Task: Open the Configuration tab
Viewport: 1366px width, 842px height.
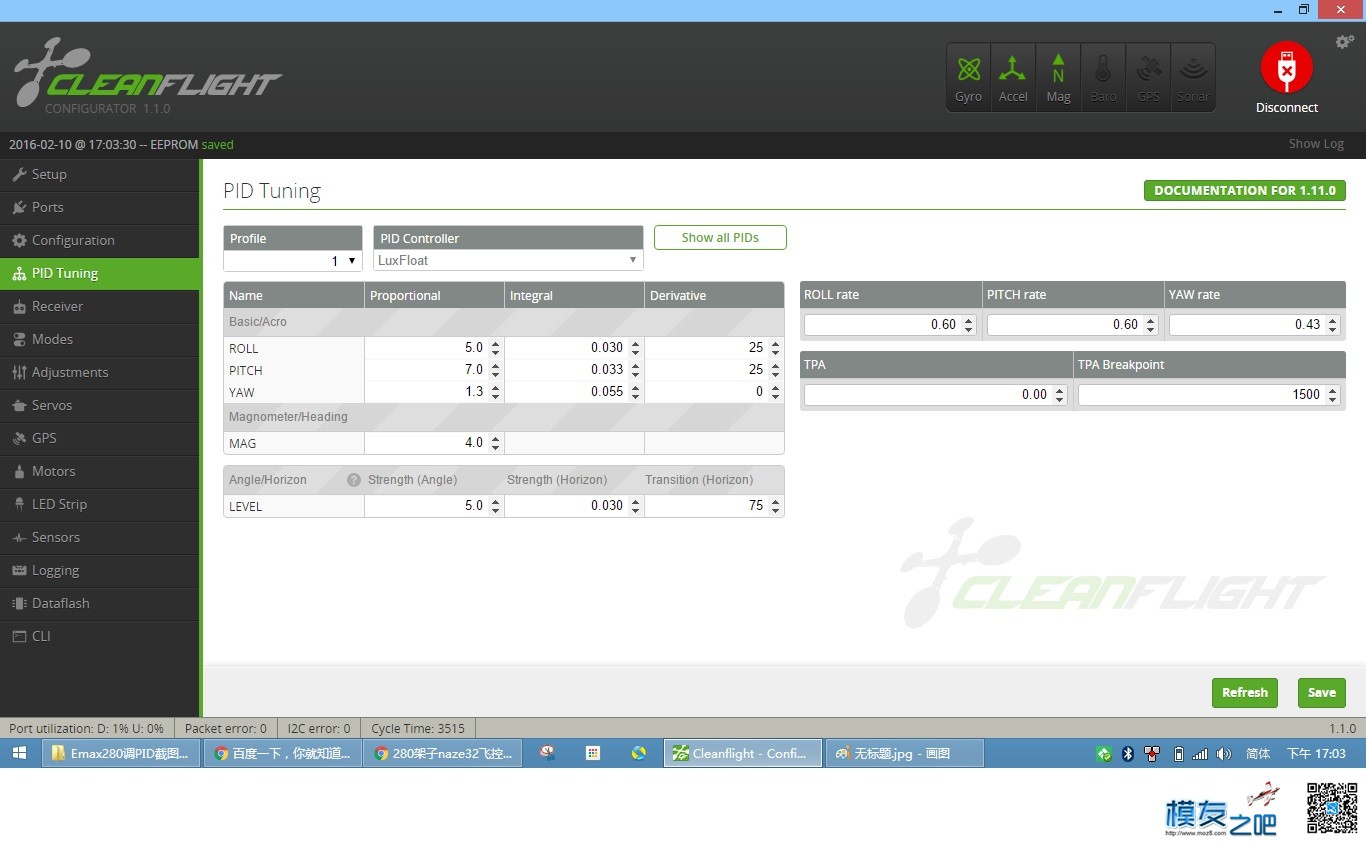Action: (100, 240)
